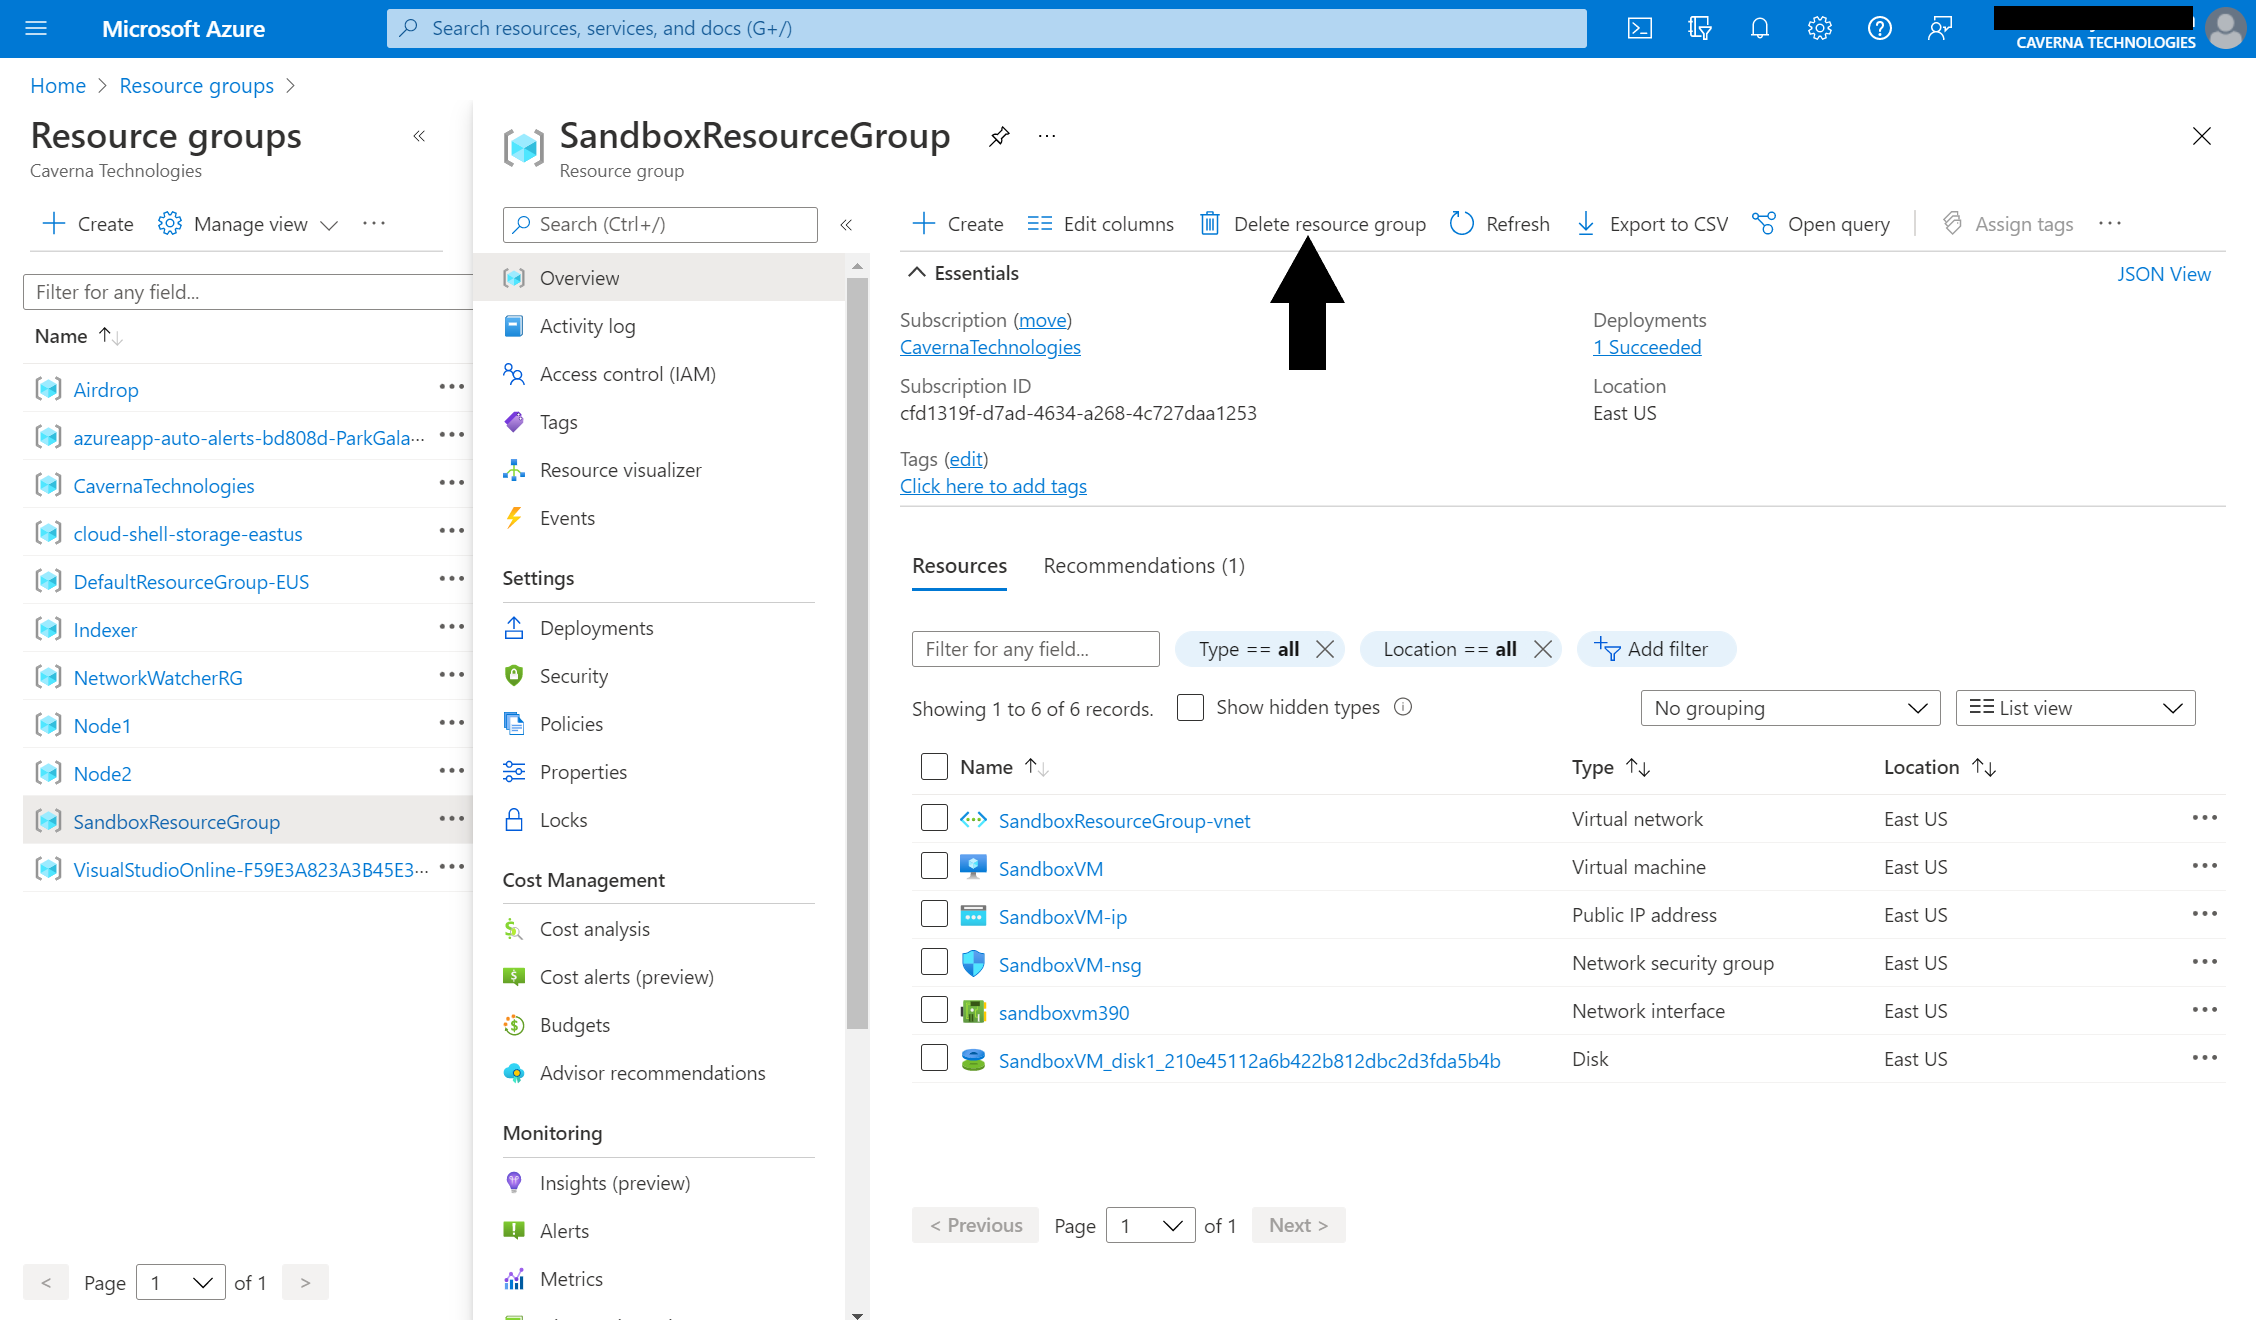Image resolution: width=2256 pixels, height=1320 pixels.
Task: Refresh the resource group view
Action: pyautogui.click(x=1500, y=224)
